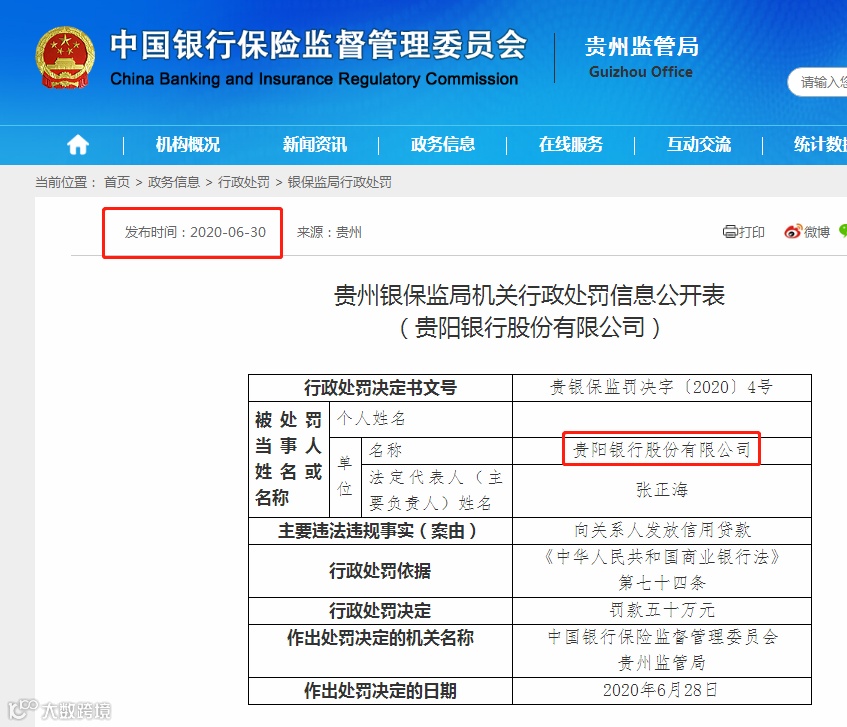Screen dimensions: 847x727
Task: Click the cell 罚款五十万元
Action: pyautogui.click(x=662, y=610)
